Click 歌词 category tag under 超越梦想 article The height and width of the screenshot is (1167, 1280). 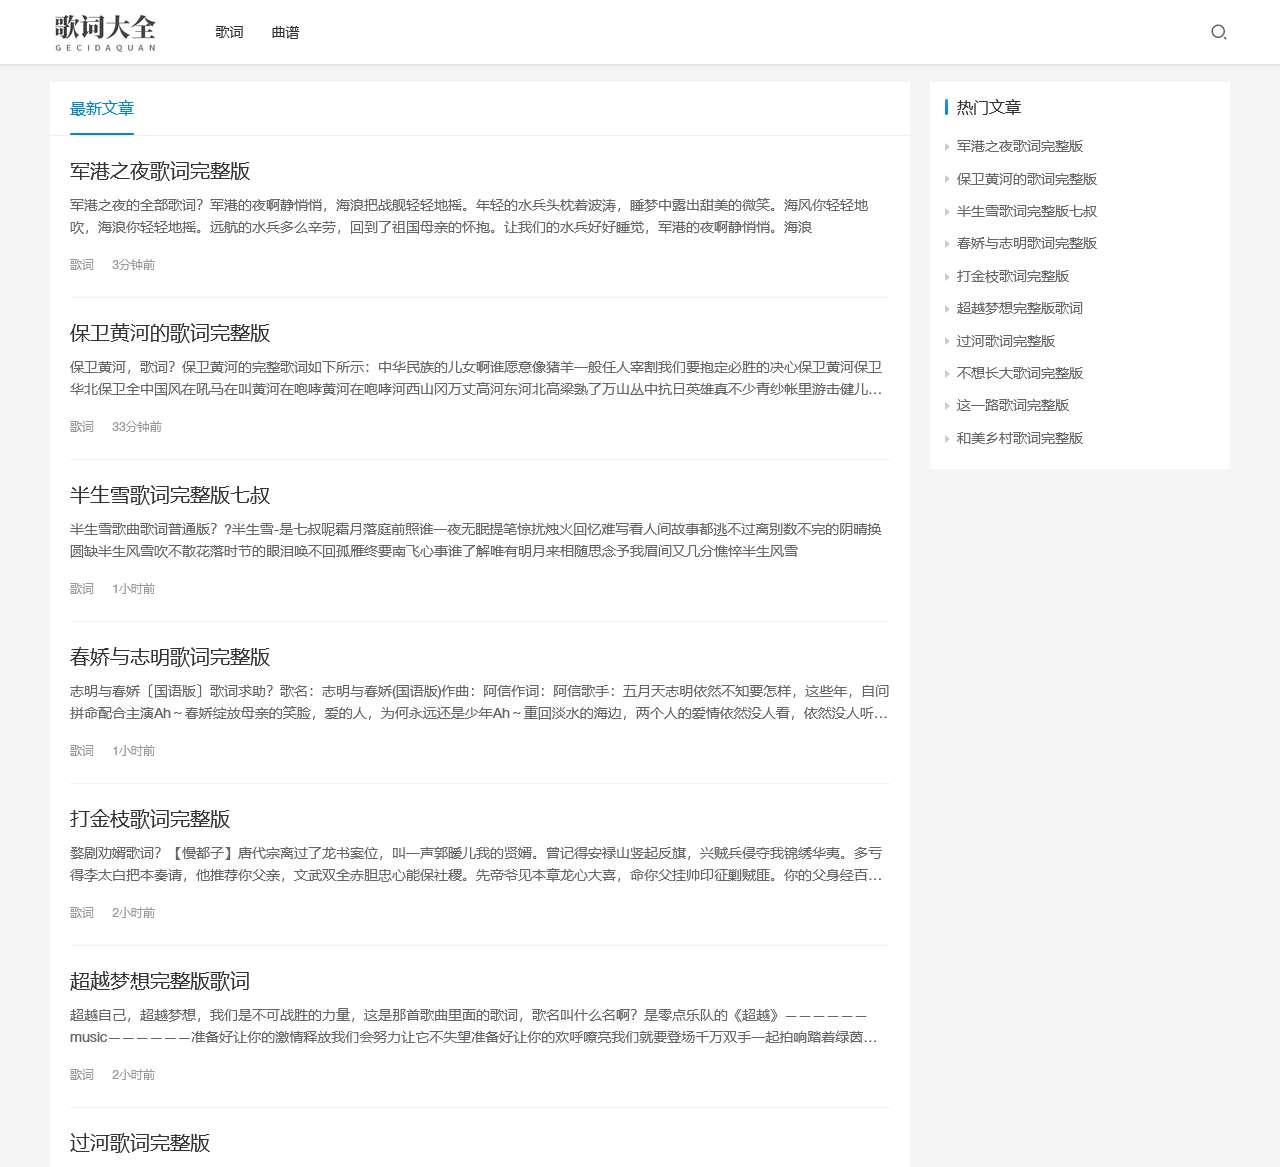[82, 1075]
